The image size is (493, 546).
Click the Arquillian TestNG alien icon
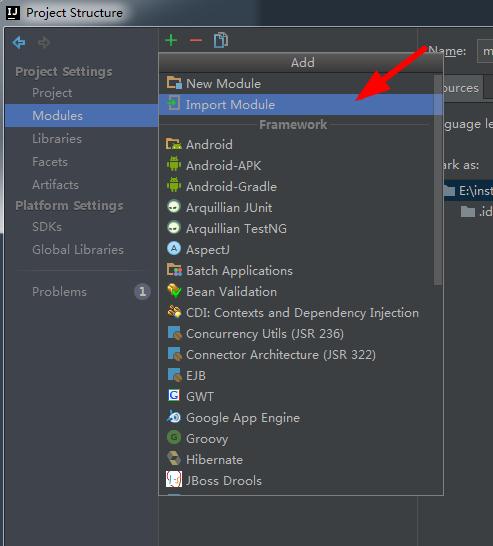click(x=174, y=228)
